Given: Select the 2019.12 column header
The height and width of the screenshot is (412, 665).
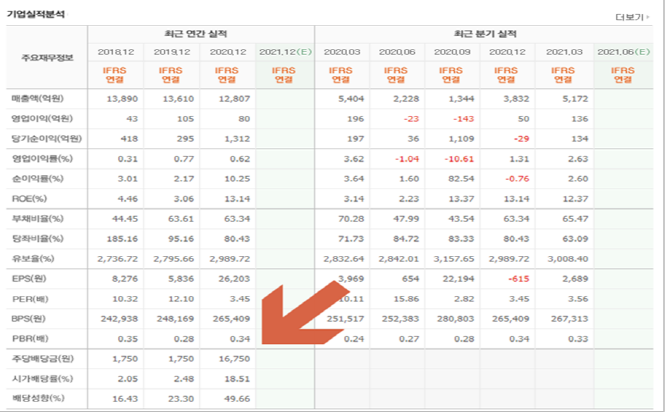Looking at the screenshot, I should (172, 52).
